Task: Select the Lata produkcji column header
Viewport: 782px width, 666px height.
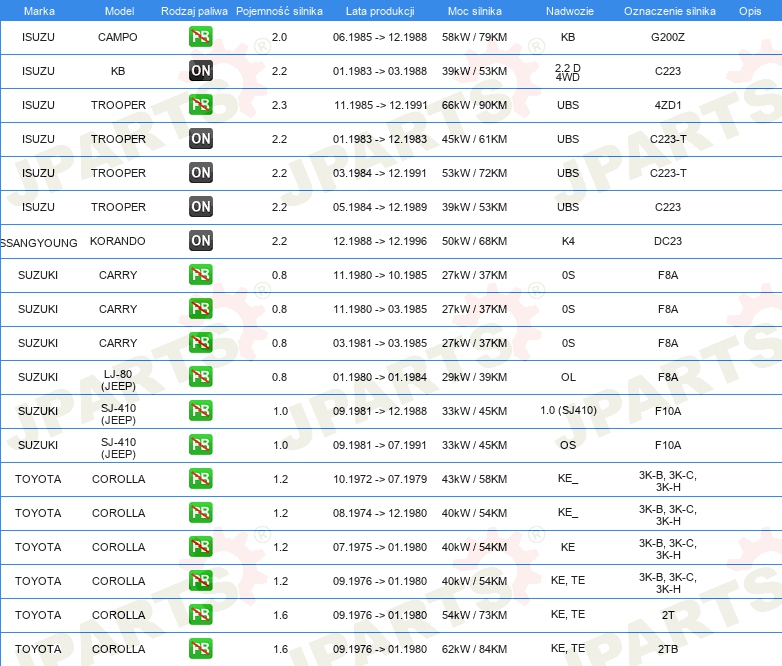Action: point(380,11)
